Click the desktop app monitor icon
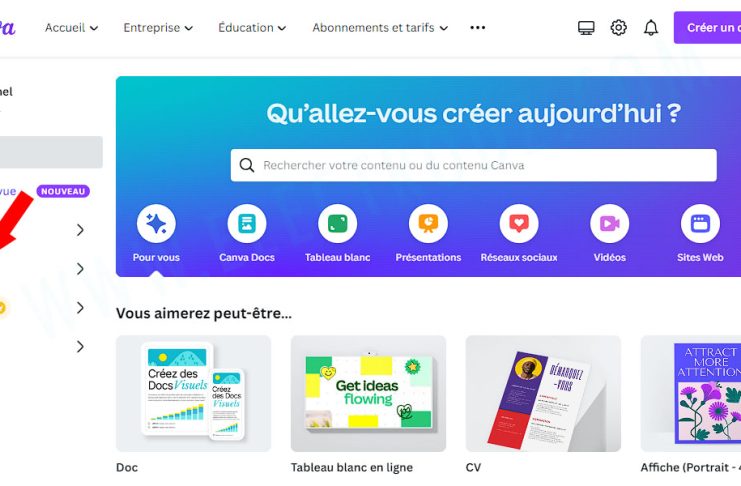The height and width of the screenshot is (486, 741). pyautogui.click(x=586, y=28)
